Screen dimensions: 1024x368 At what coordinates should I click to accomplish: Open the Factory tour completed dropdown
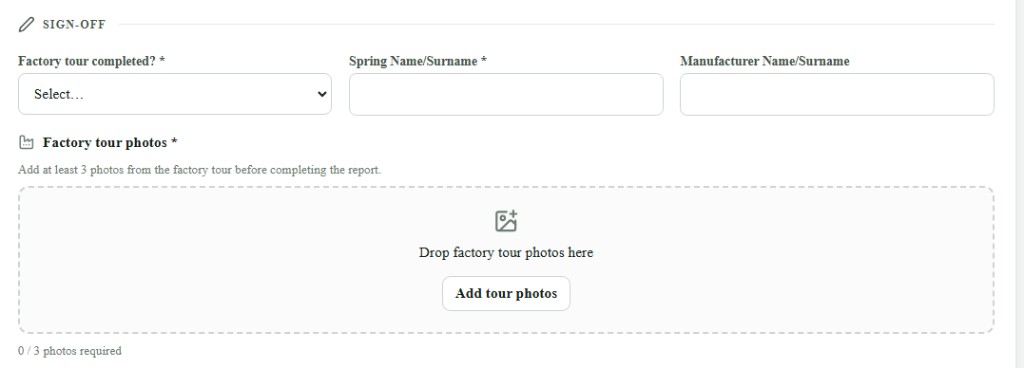pos(175,94)
